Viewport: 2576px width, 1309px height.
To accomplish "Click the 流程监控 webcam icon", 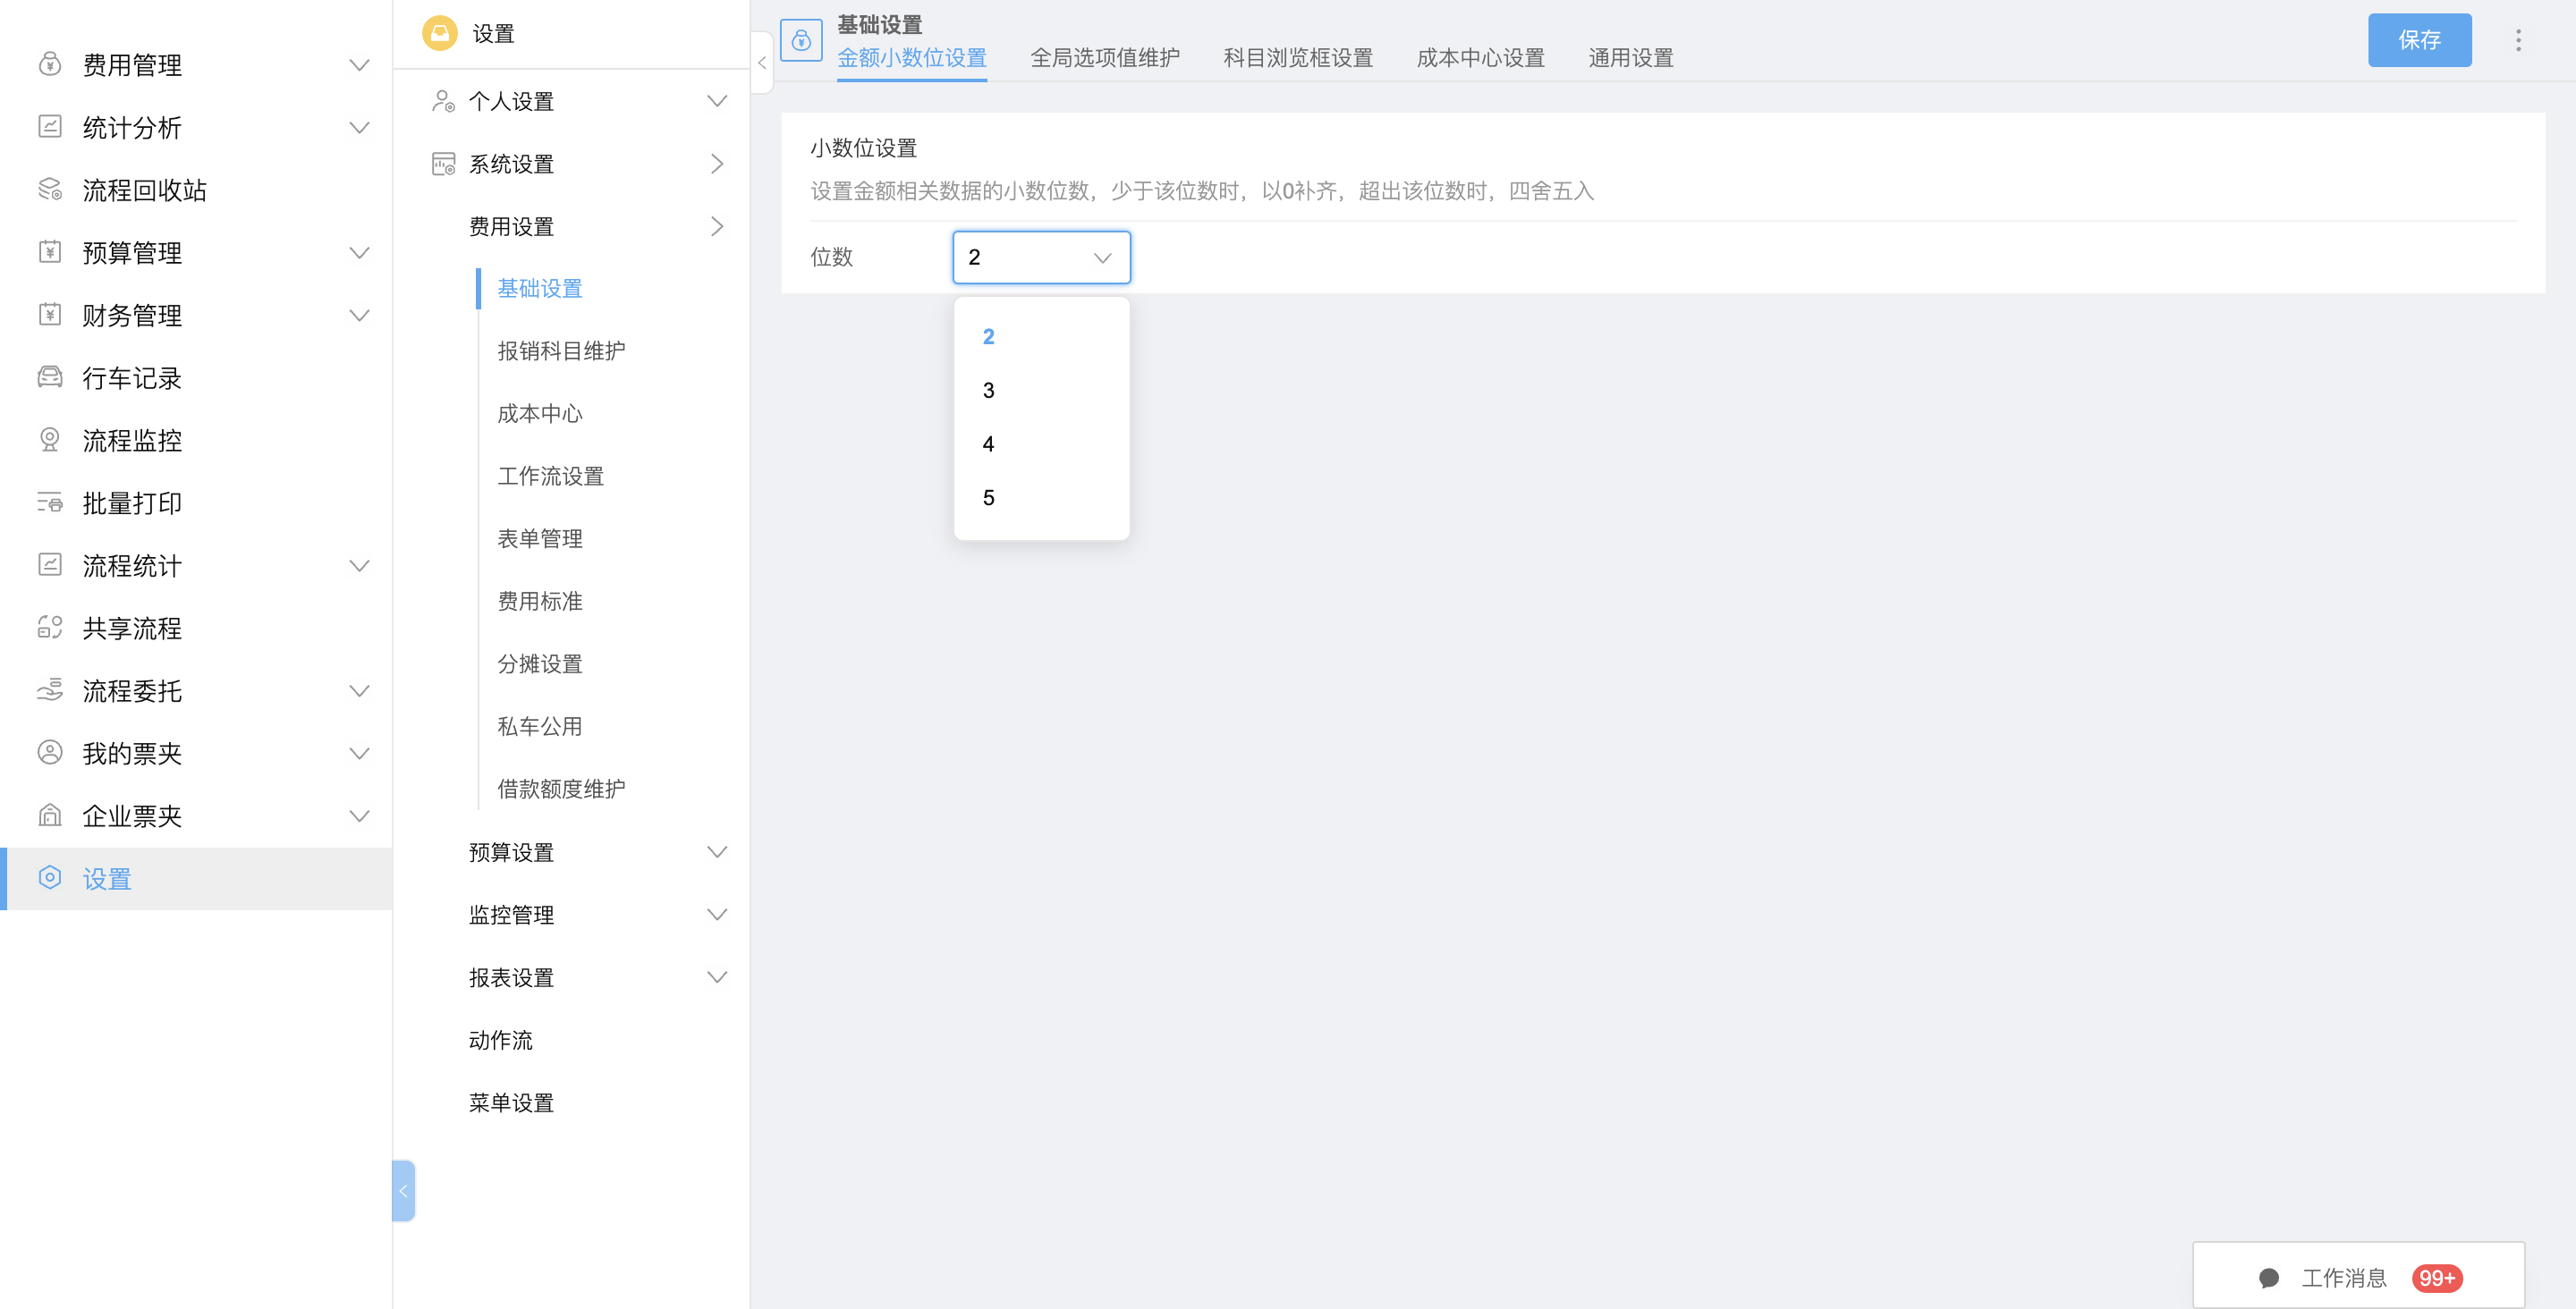I will 50,440.
